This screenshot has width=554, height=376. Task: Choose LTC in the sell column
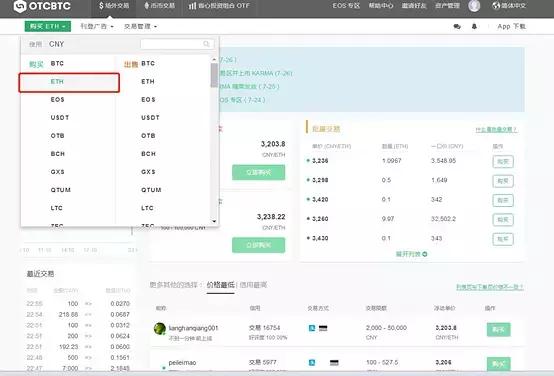point(147,208)
